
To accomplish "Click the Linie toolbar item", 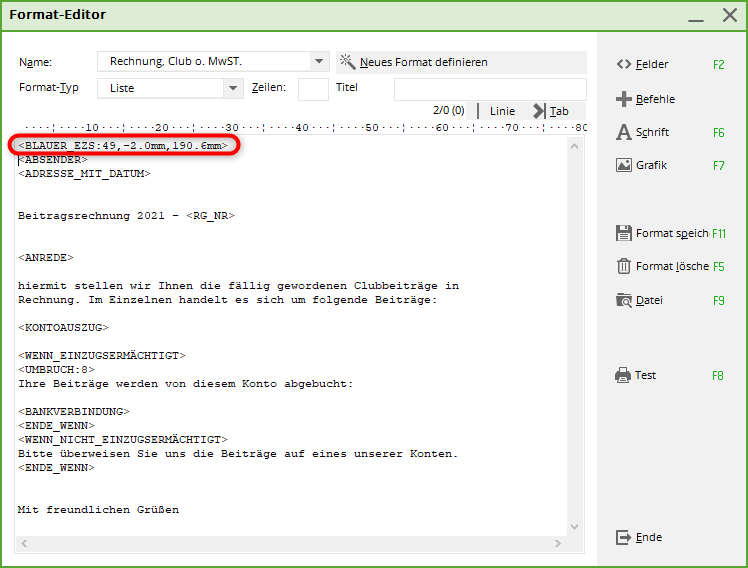I will 502,111.
